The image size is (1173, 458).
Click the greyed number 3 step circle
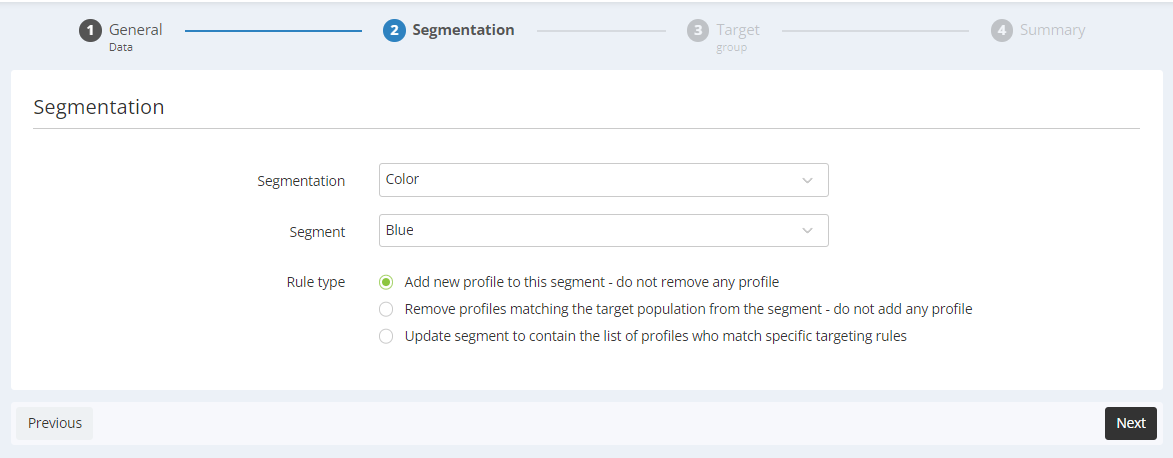point(698,31)
